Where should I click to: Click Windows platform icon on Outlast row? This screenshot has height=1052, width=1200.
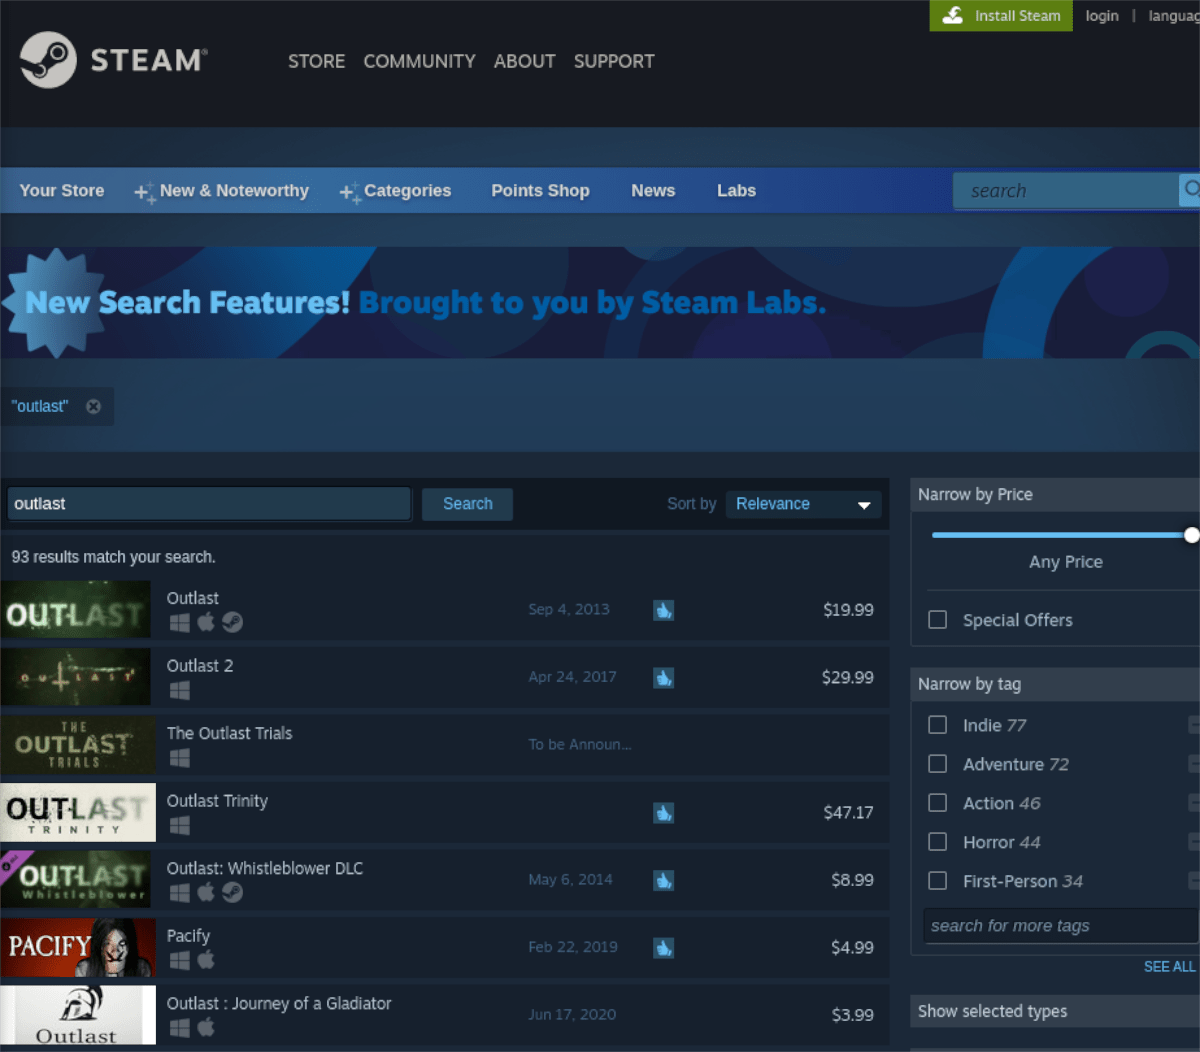[x=179, y=623]
